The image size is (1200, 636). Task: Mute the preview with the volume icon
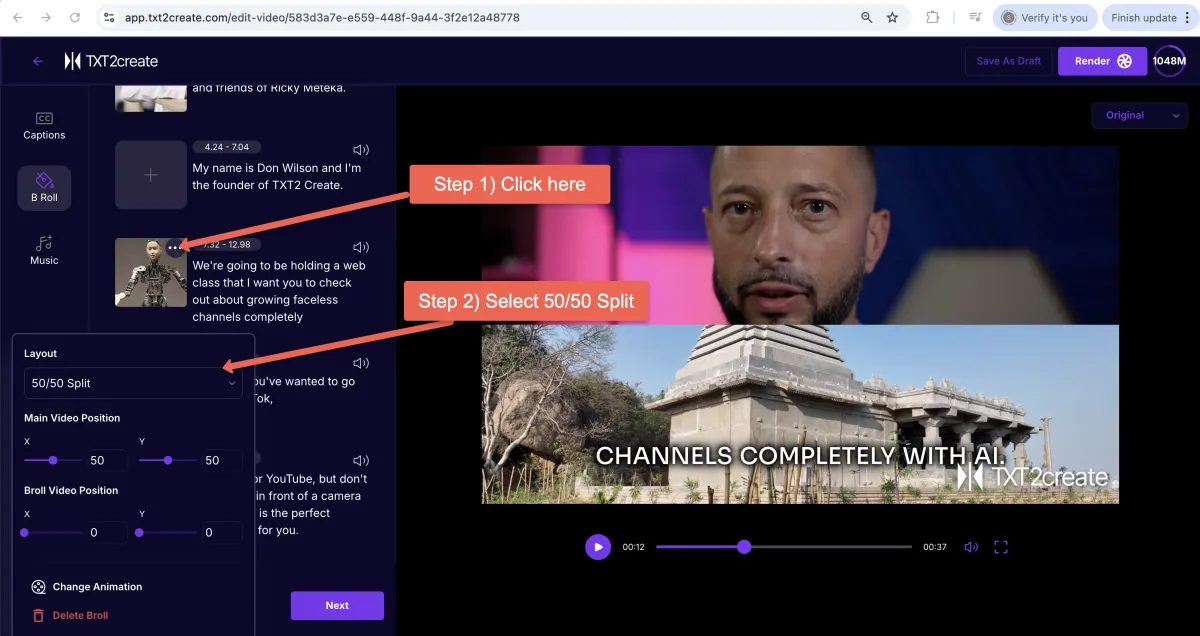[x=970, y=547]
